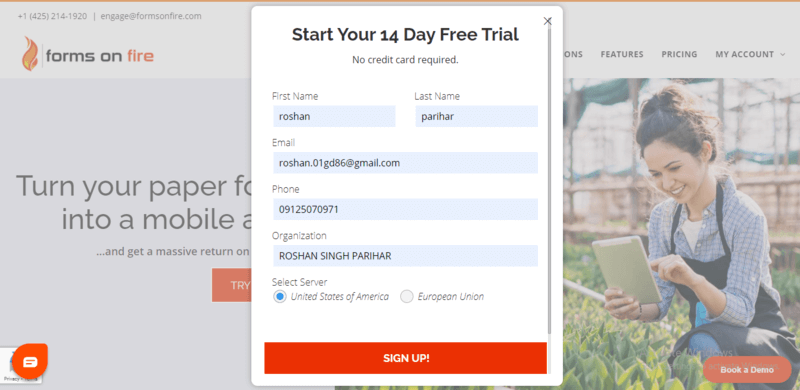800x390 pixels.
Task: Open the orange chat widget icon
Action: [30, 362]
